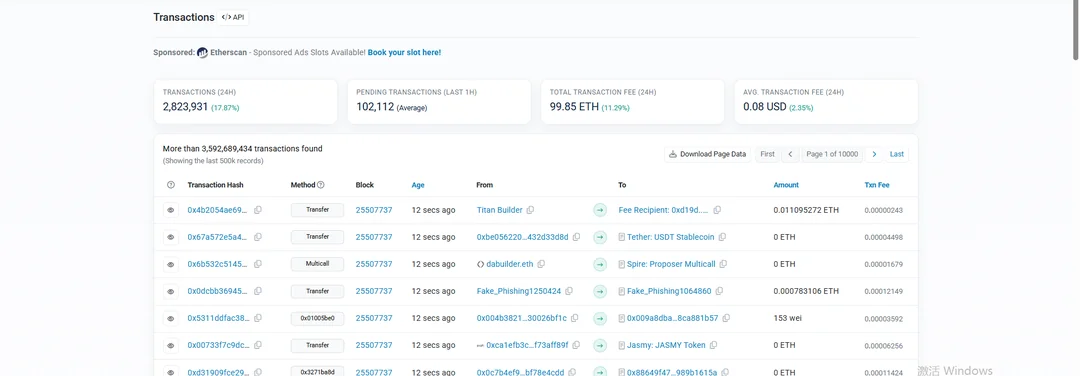Open block 25507737 in Titan Builder row
Image resolution: width=1080 pixels, height=376 pixels.
(374, 210)
